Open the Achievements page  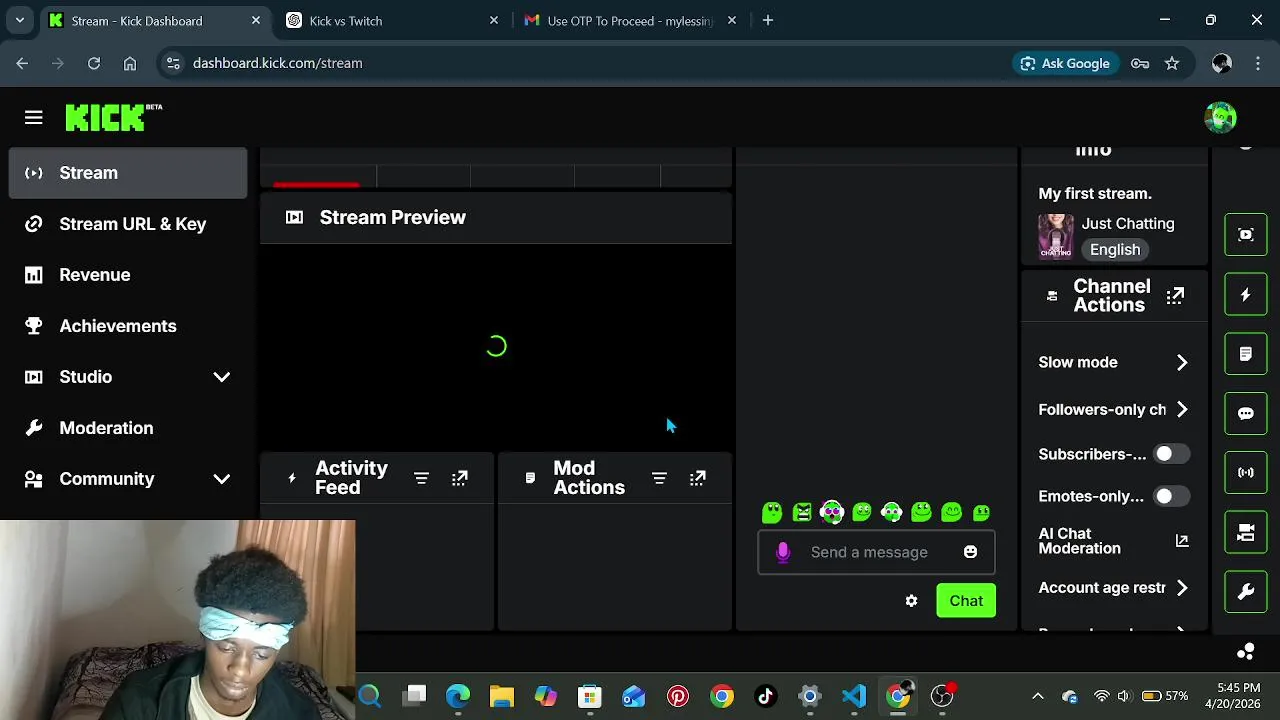tap(128, 326)
